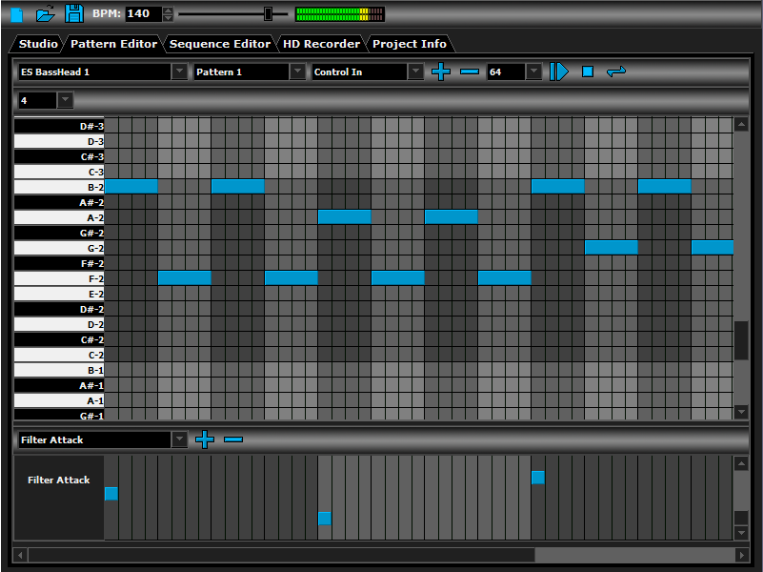Viewport: 763px width, 572px height.
Task: Remove the Filter Attack controller lane
Action: [x=233, y=440]
